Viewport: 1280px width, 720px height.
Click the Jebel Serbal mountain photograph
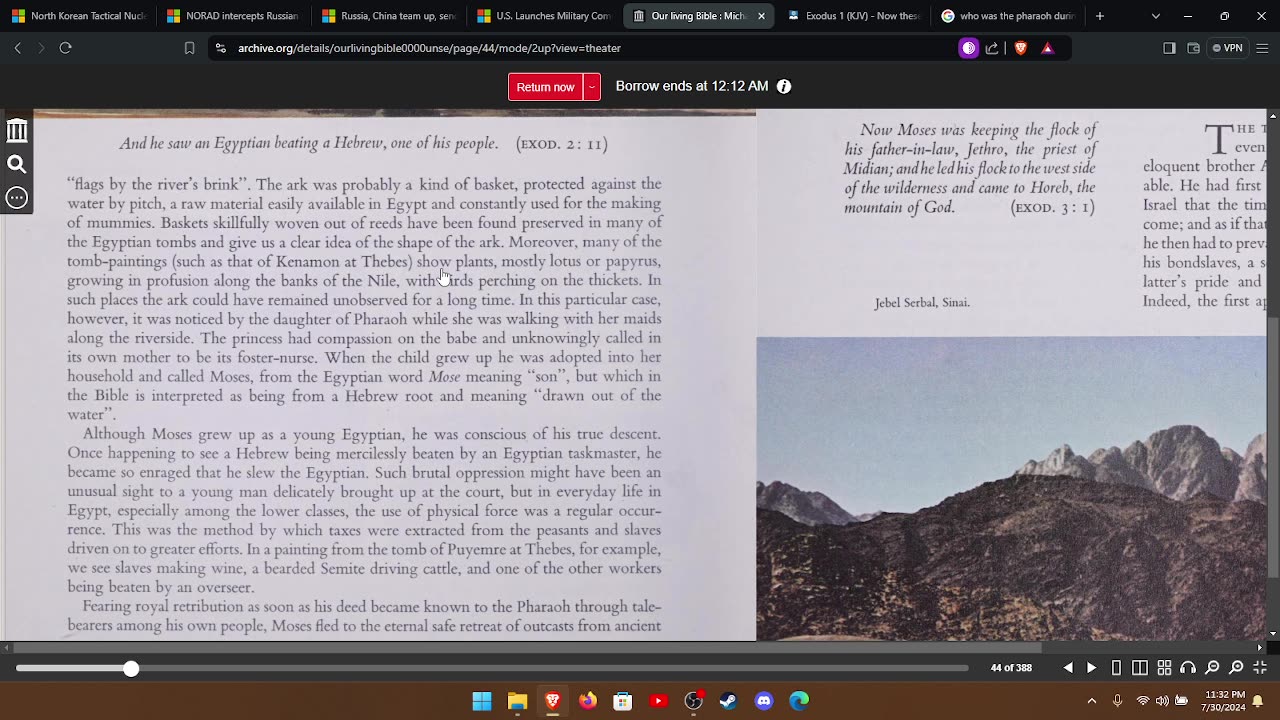[1011, 488]
